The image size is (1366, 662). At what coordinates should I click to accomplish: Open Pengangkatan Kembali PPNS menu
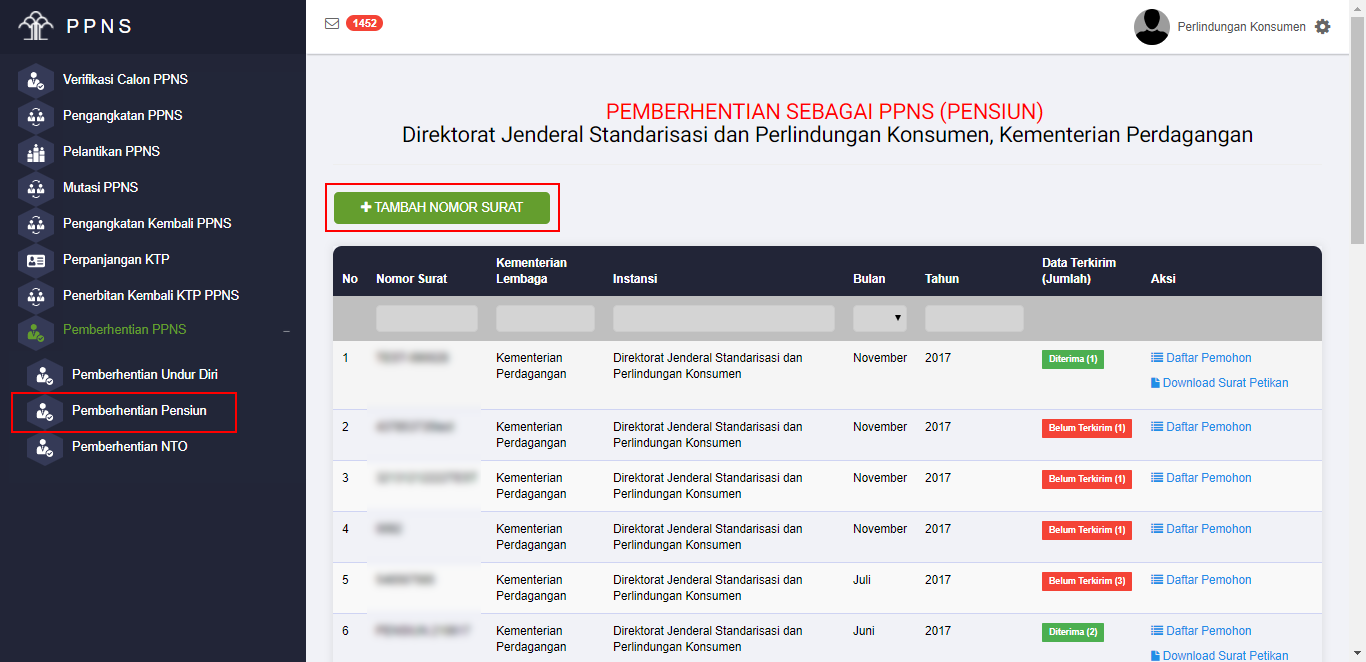(x=146, y=224)
